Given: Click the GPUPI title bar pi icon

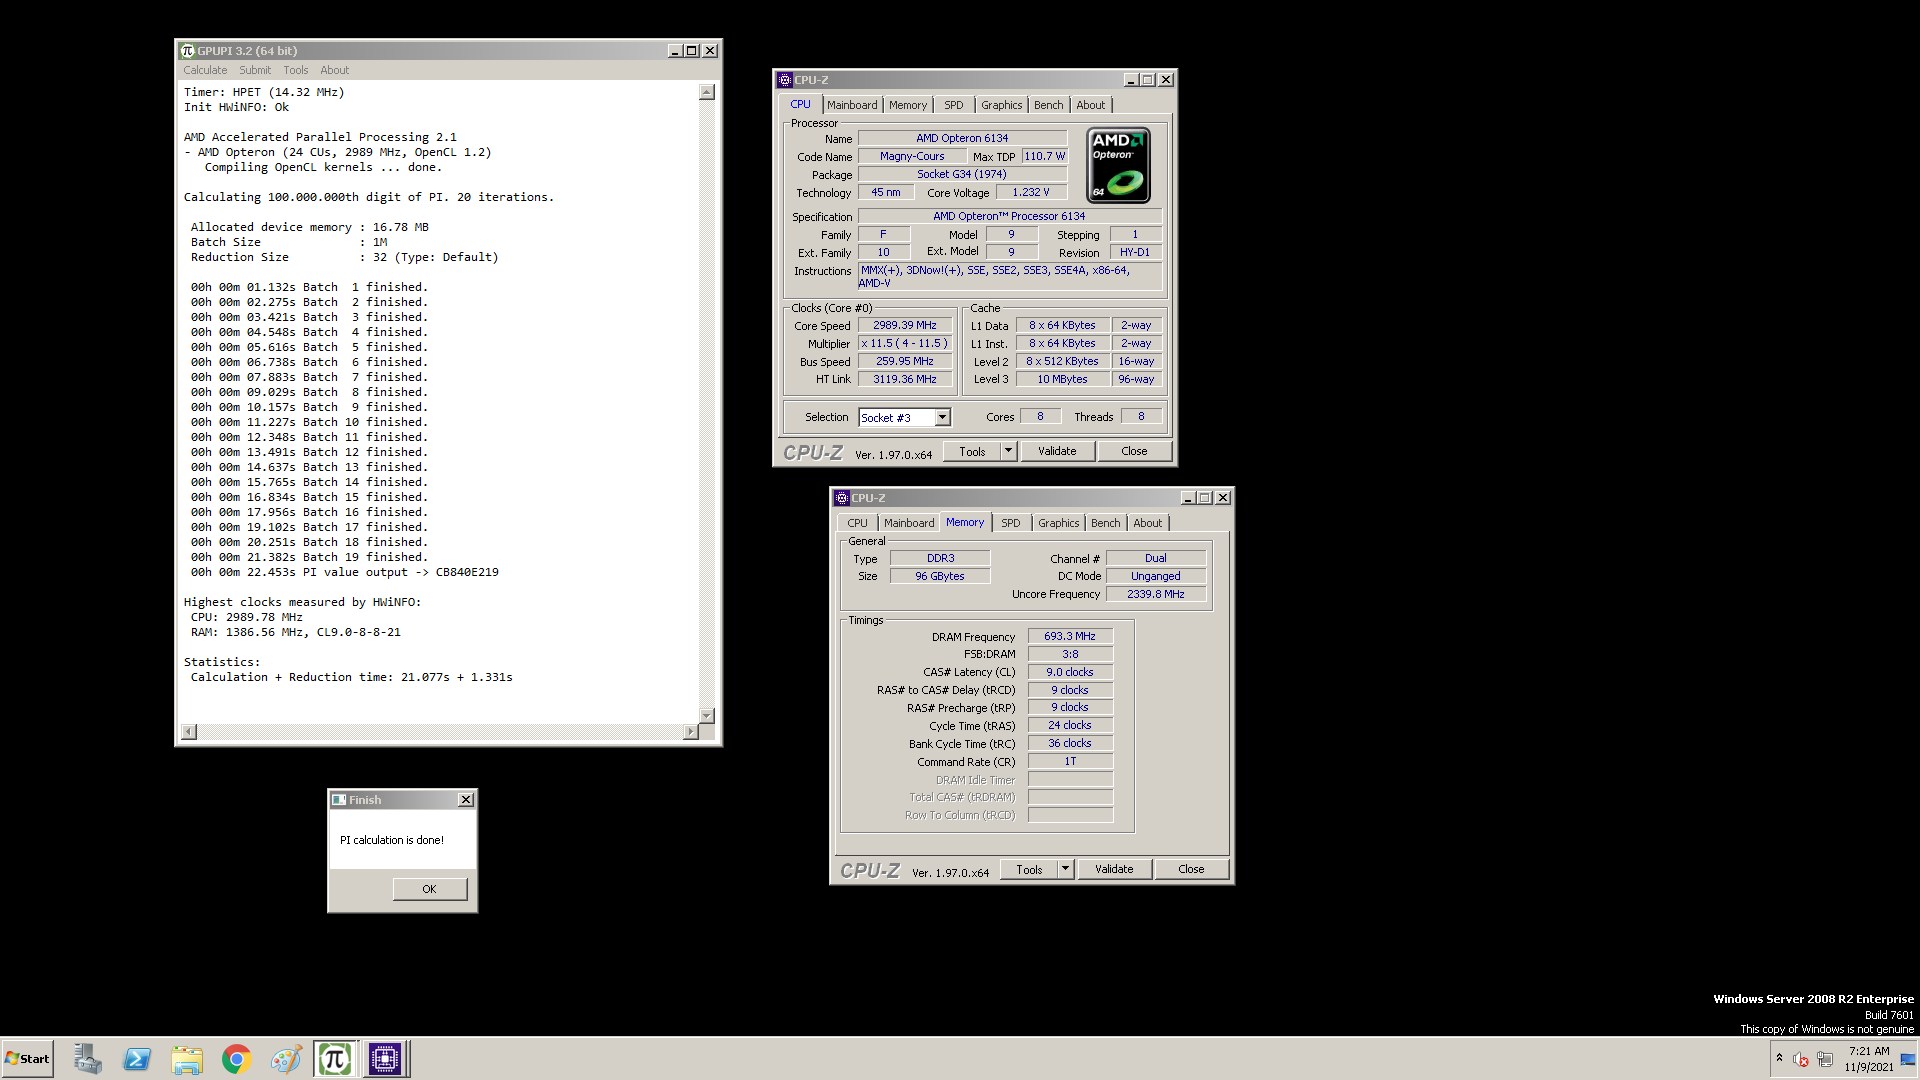Looking at the screenshot, I should pos(187,51).
